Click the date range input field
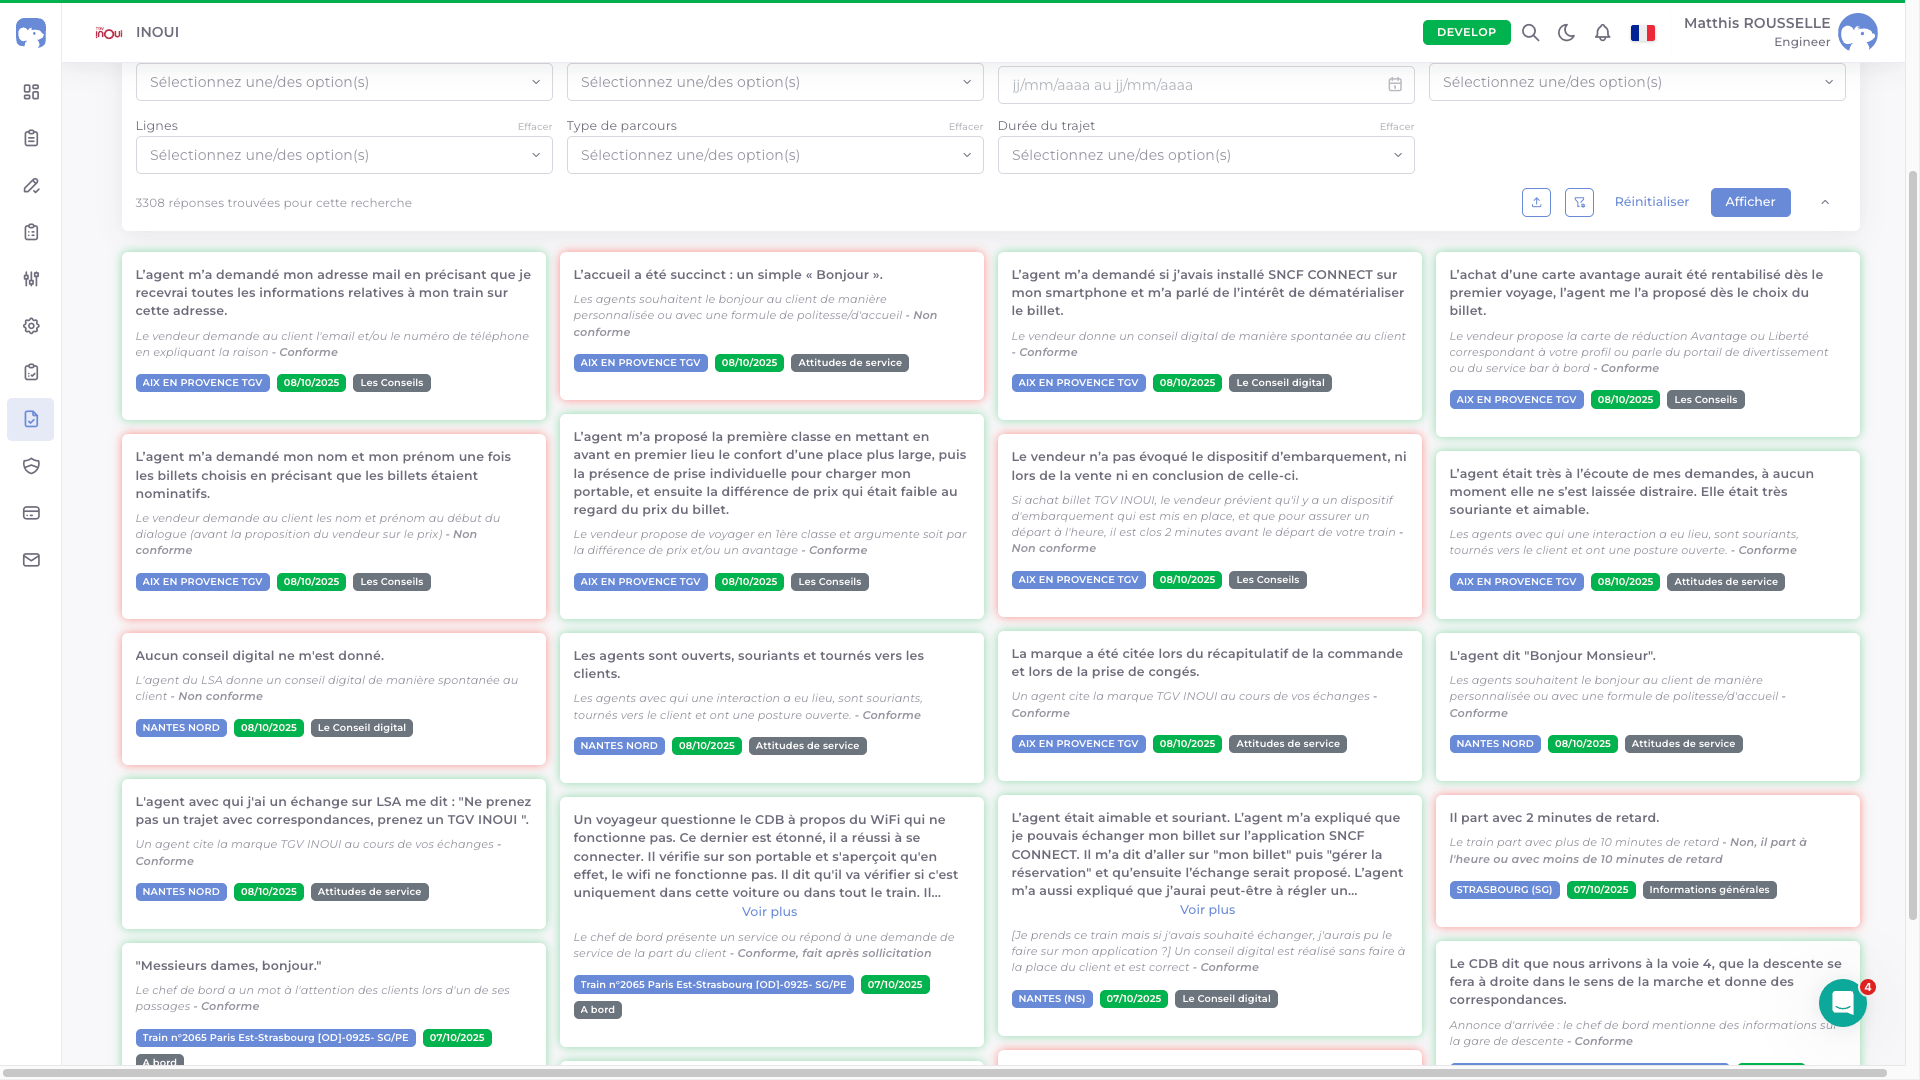The width and height of the screenshot is (1920, 1080). pyautogui.click(x=1206, y=85)
